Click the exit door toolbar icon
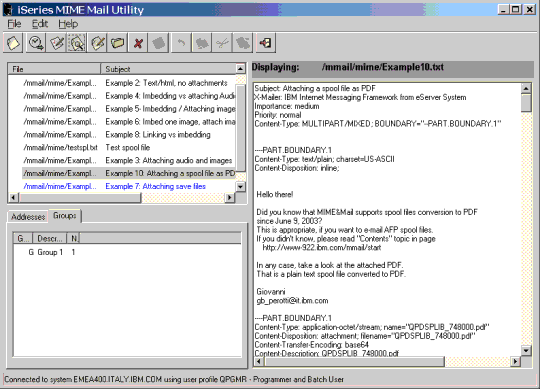Image resolution: width=540 pixels, height=389 pixels. 266,43
